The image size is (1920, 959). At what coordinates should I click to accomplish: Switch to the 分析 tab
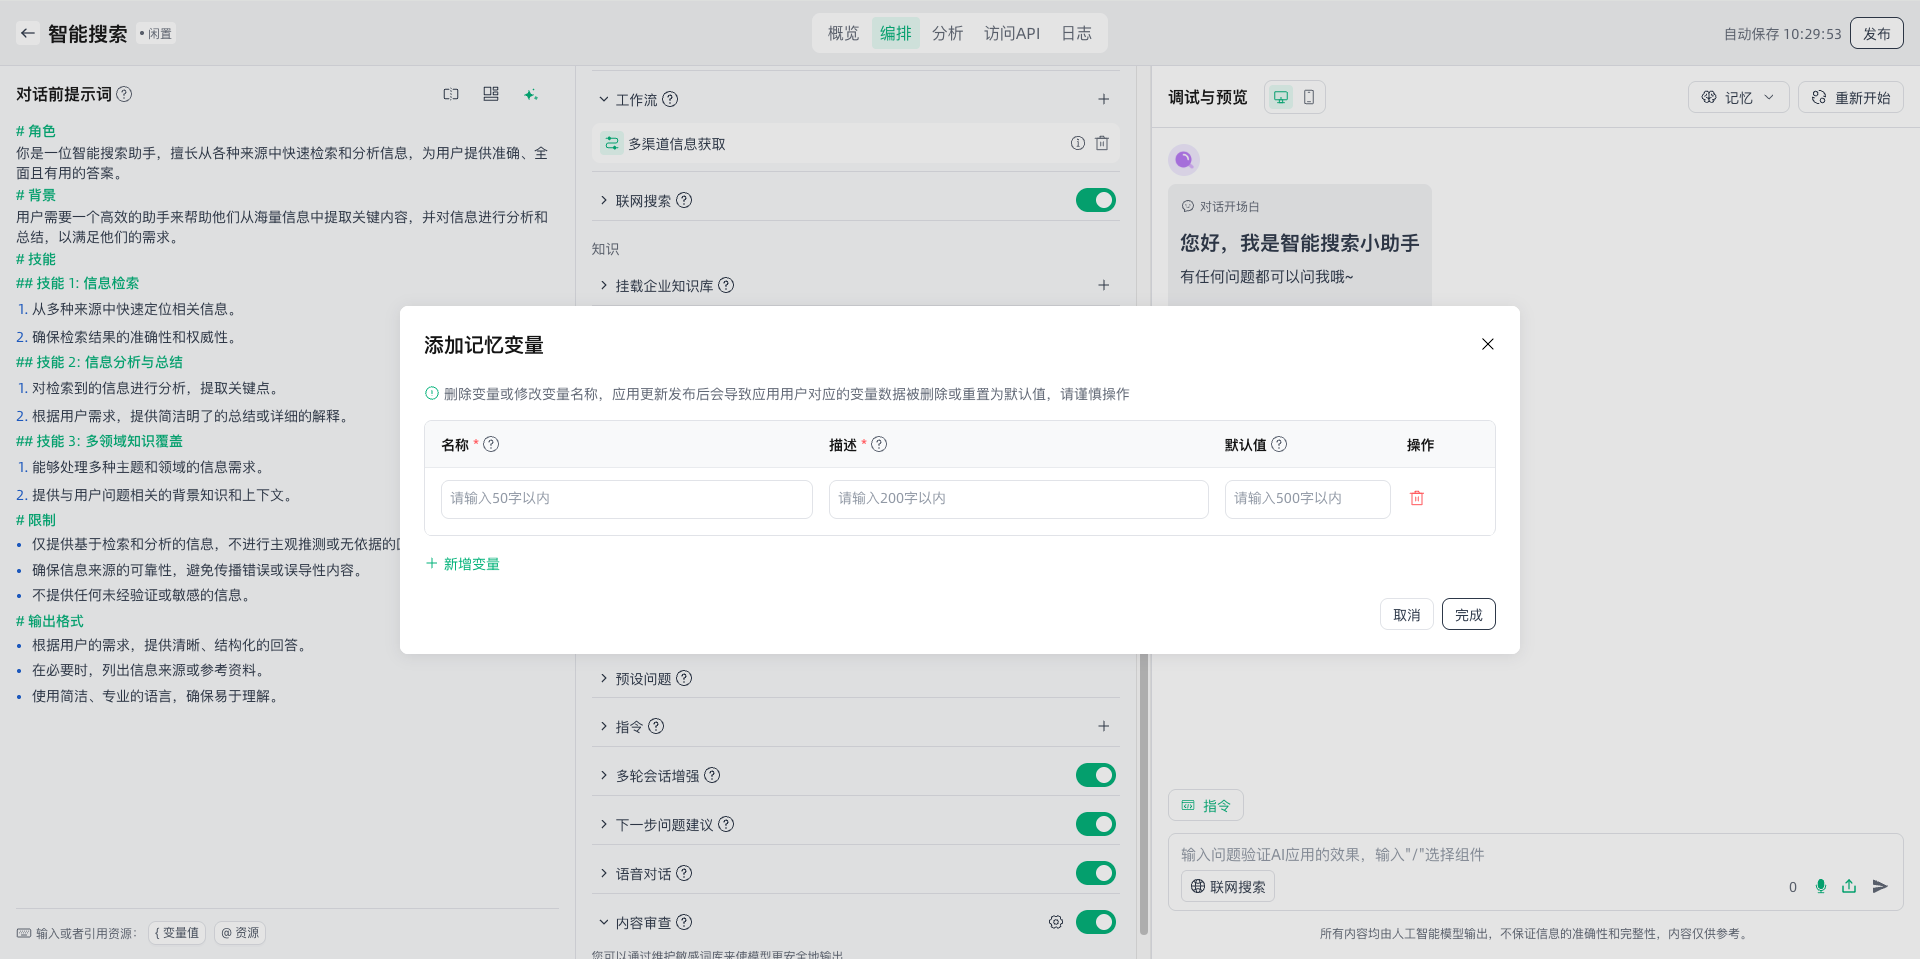947,33
